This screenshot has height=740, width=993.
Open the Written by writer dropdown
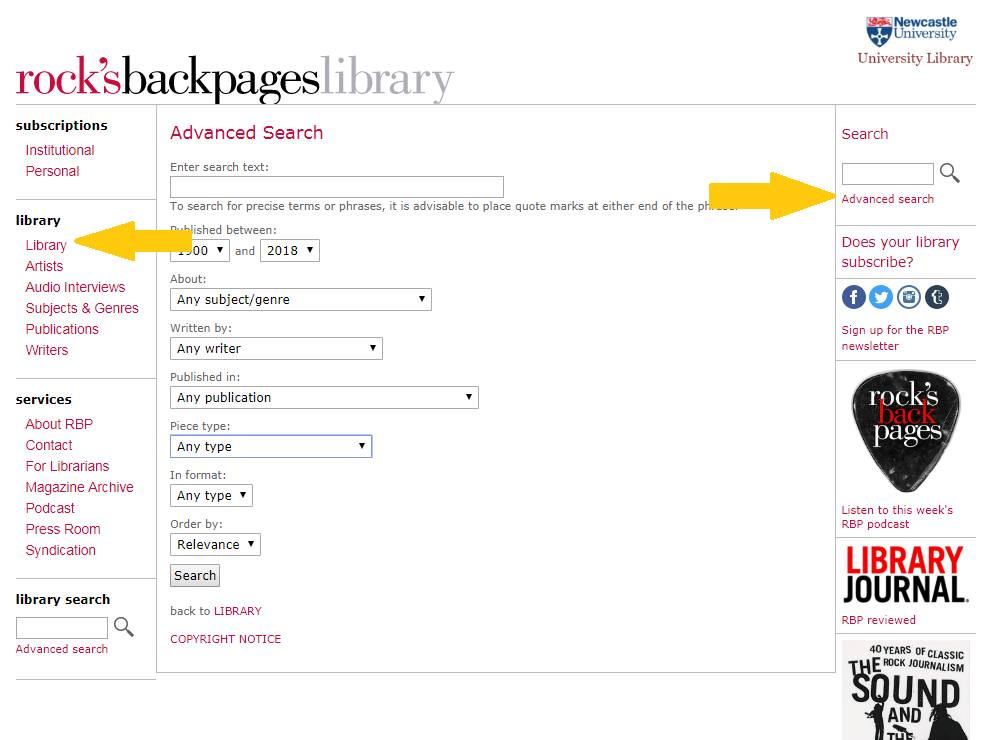(276, 348)
